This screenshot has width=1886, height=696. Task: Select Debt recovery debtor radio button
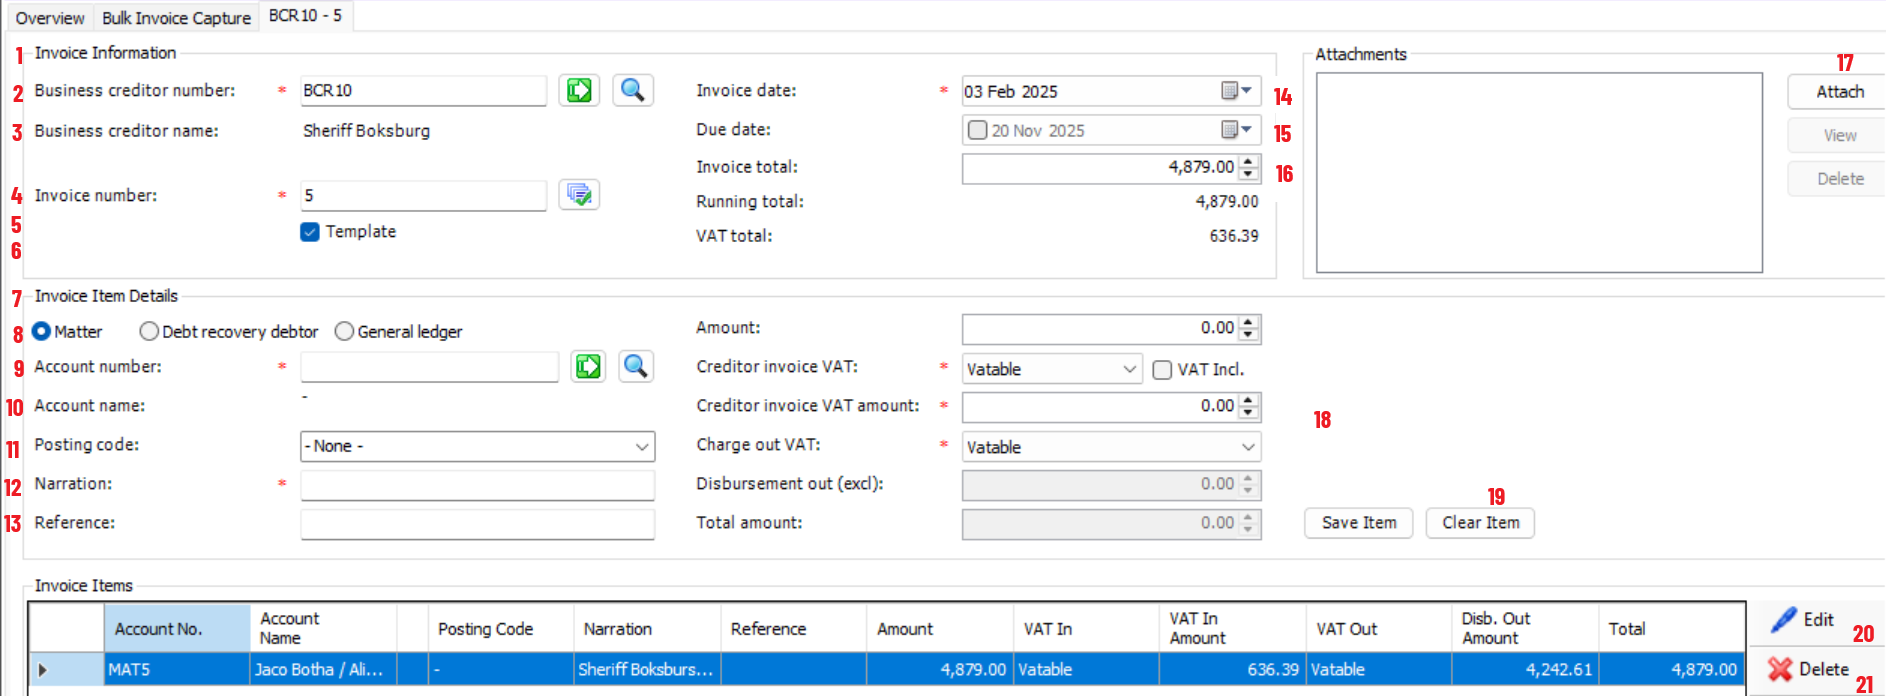149,331
